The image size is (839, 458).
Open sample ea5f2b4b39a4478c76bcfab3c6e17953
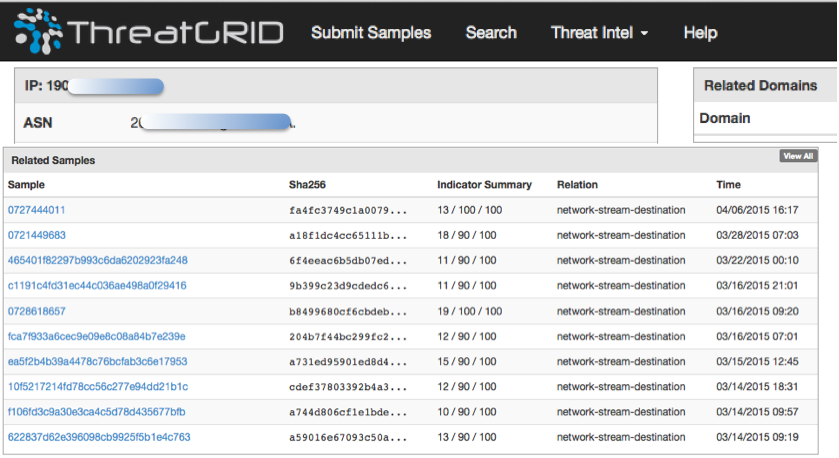pos(98,361)
